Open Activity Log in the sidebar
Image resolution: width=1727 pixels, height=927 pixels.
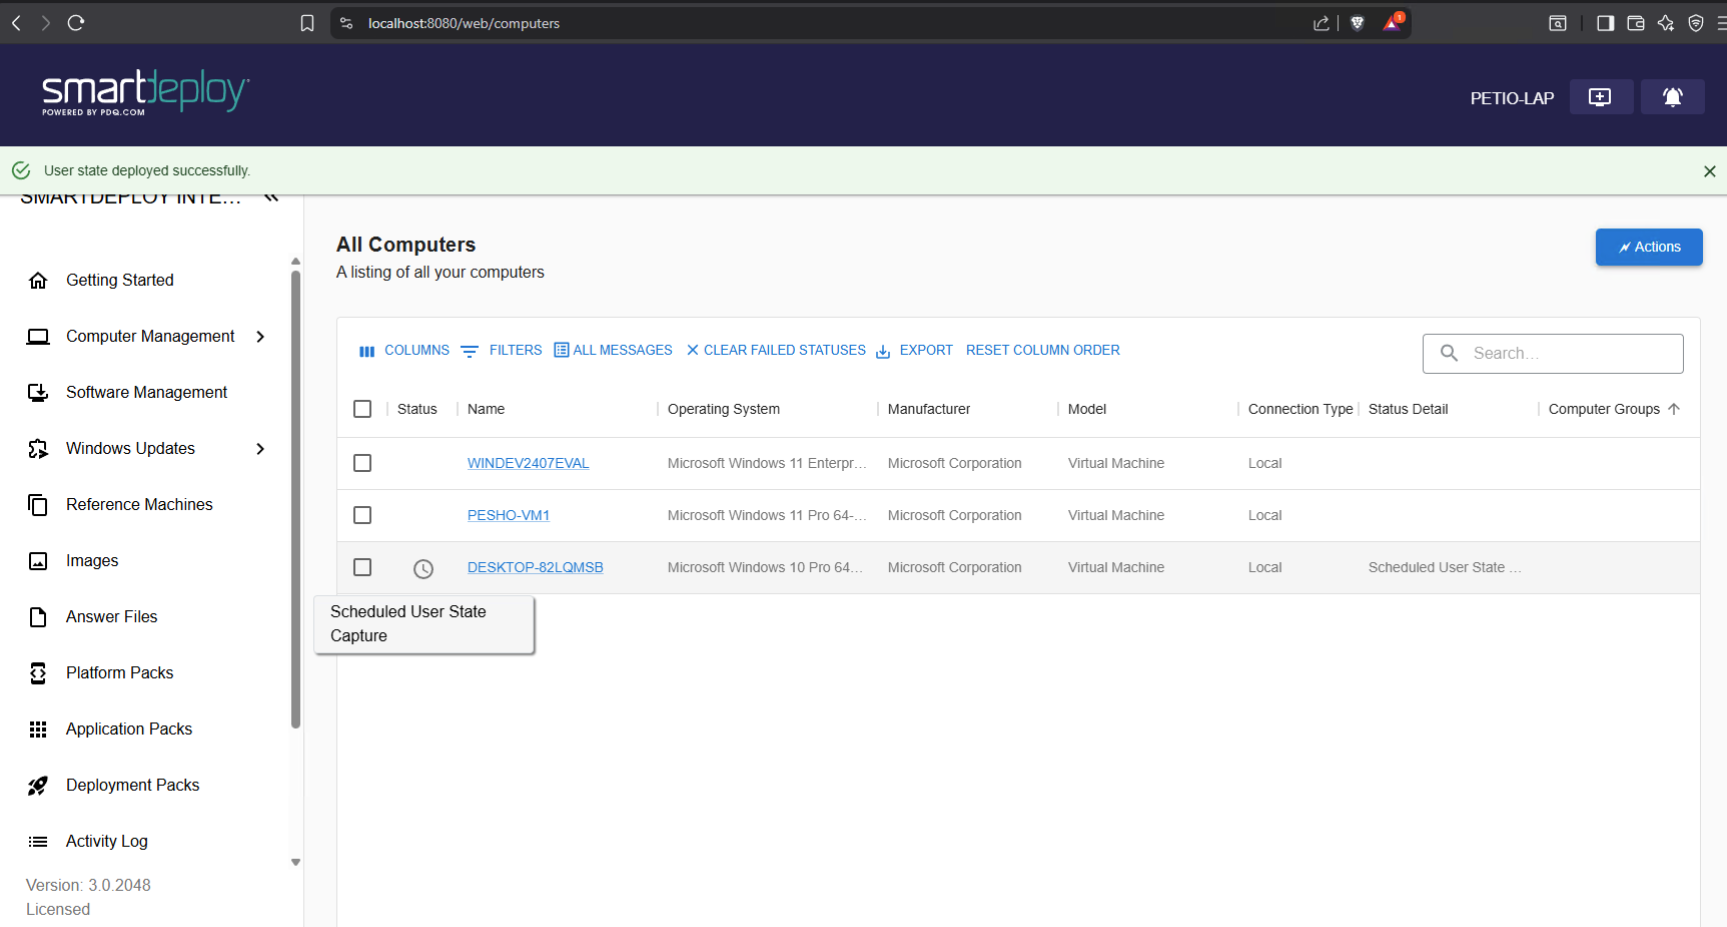coord(106,842)
